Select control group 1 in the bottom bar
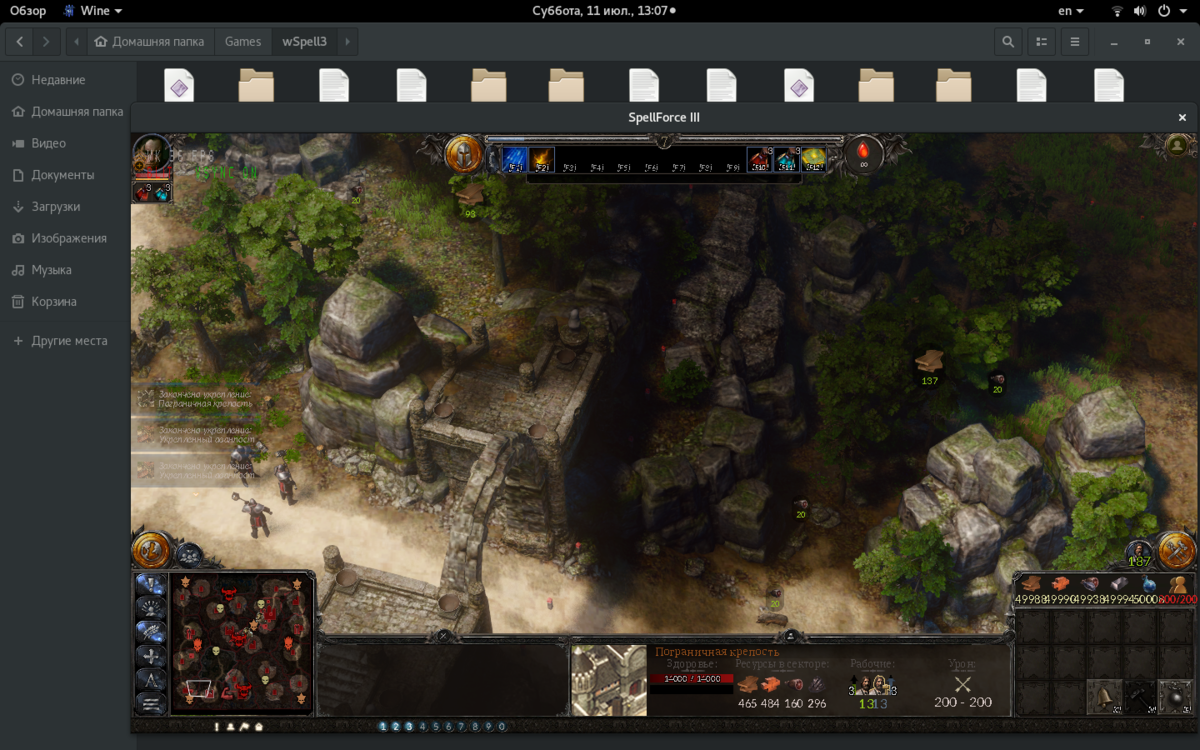The width and height of the screenshot is (1200, 750). [383, 727]
